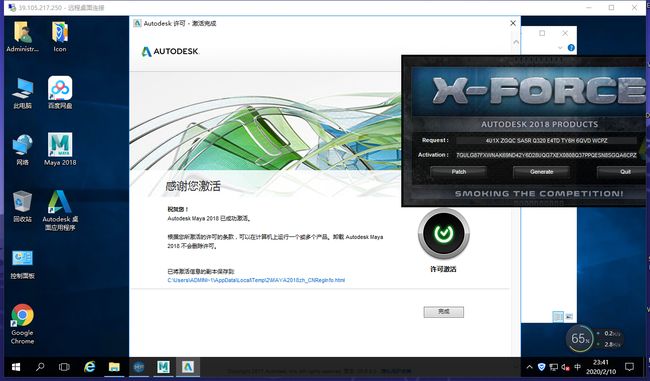Show hidden system tray icons
The width and height of the screenshot is (650, 381).
pyautogui.click(x=529, y=367)
